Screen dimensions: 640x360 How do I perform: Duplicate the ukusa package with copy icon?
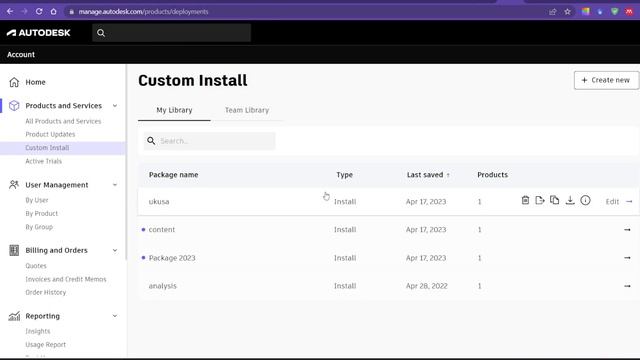[x=554, y=200]
